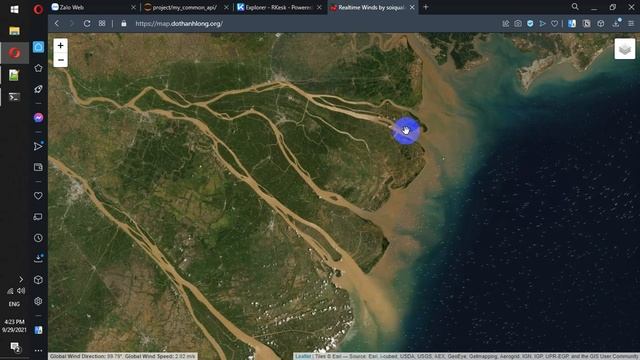Open the Speed Dial start page grid
640x360 pixels.
click(x=102, y=24)
